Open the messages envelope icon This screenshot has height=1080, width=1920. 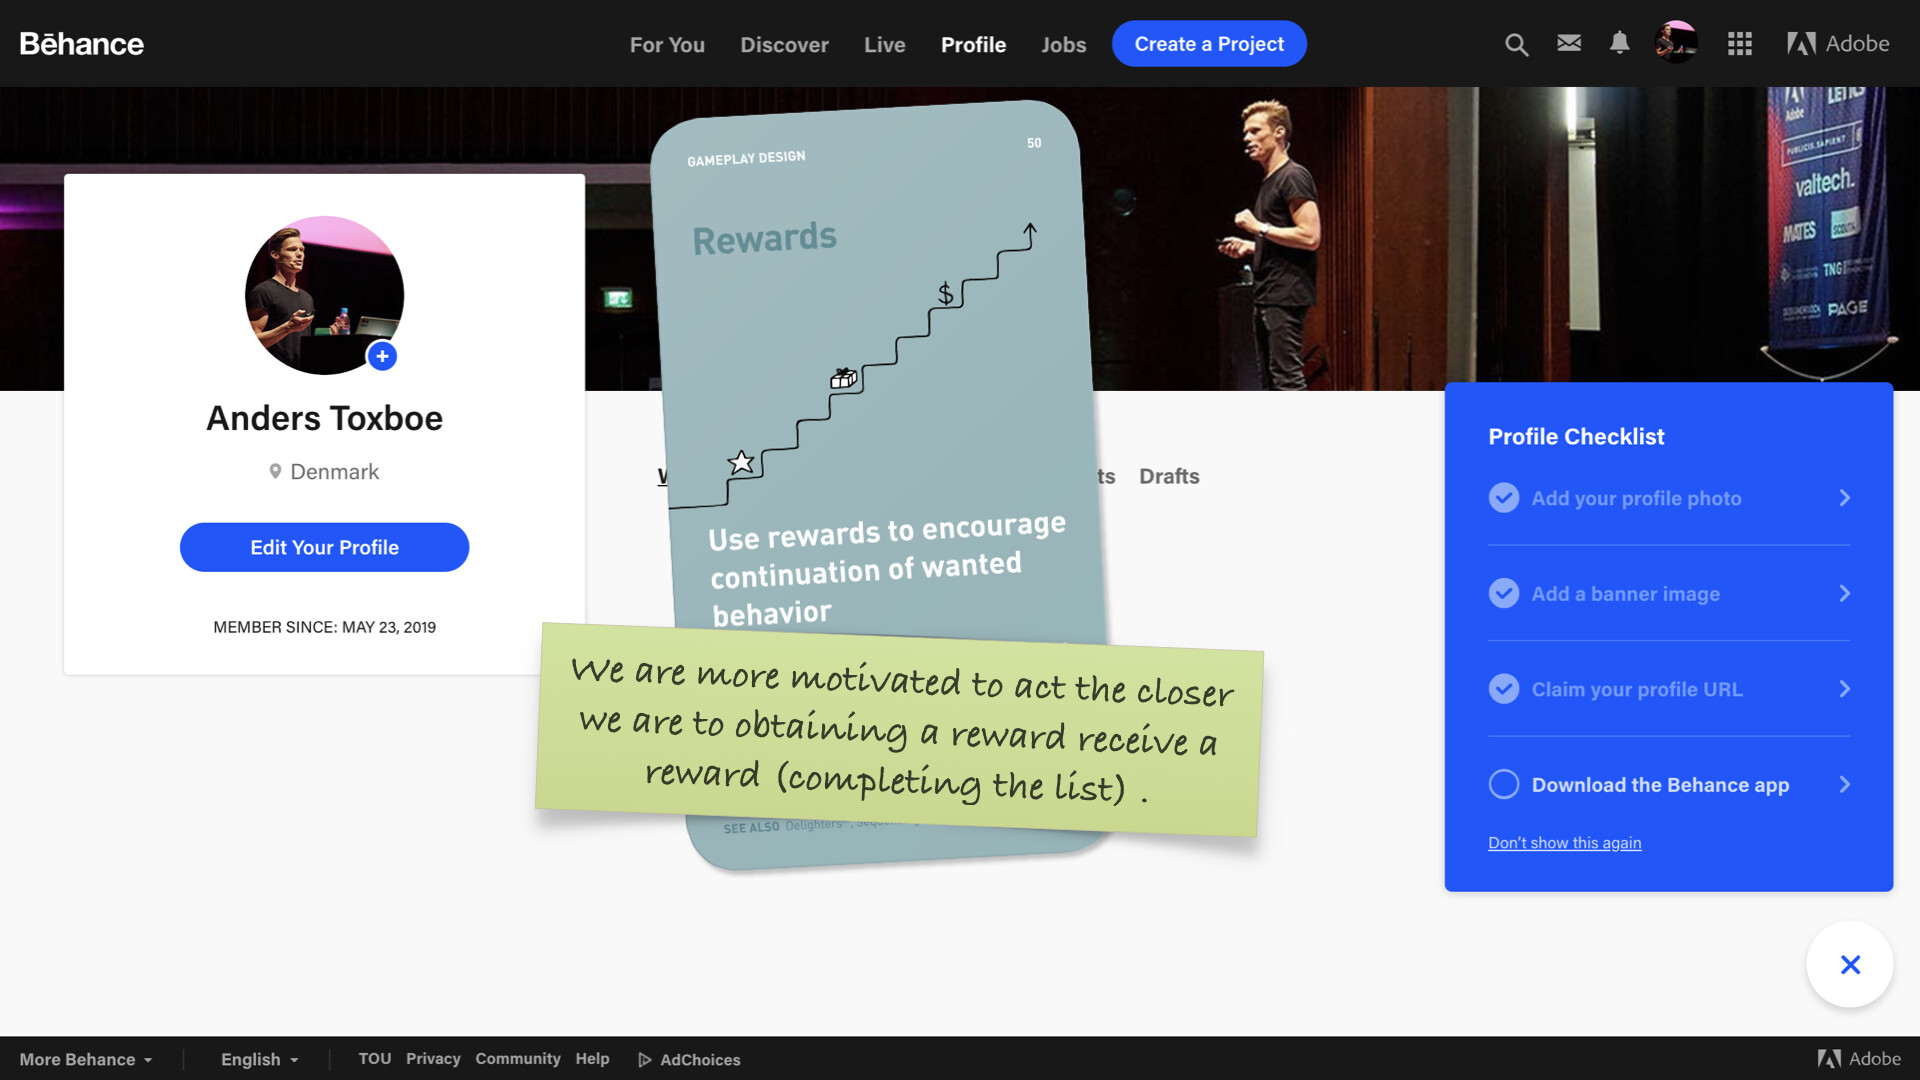point(1568,43)
